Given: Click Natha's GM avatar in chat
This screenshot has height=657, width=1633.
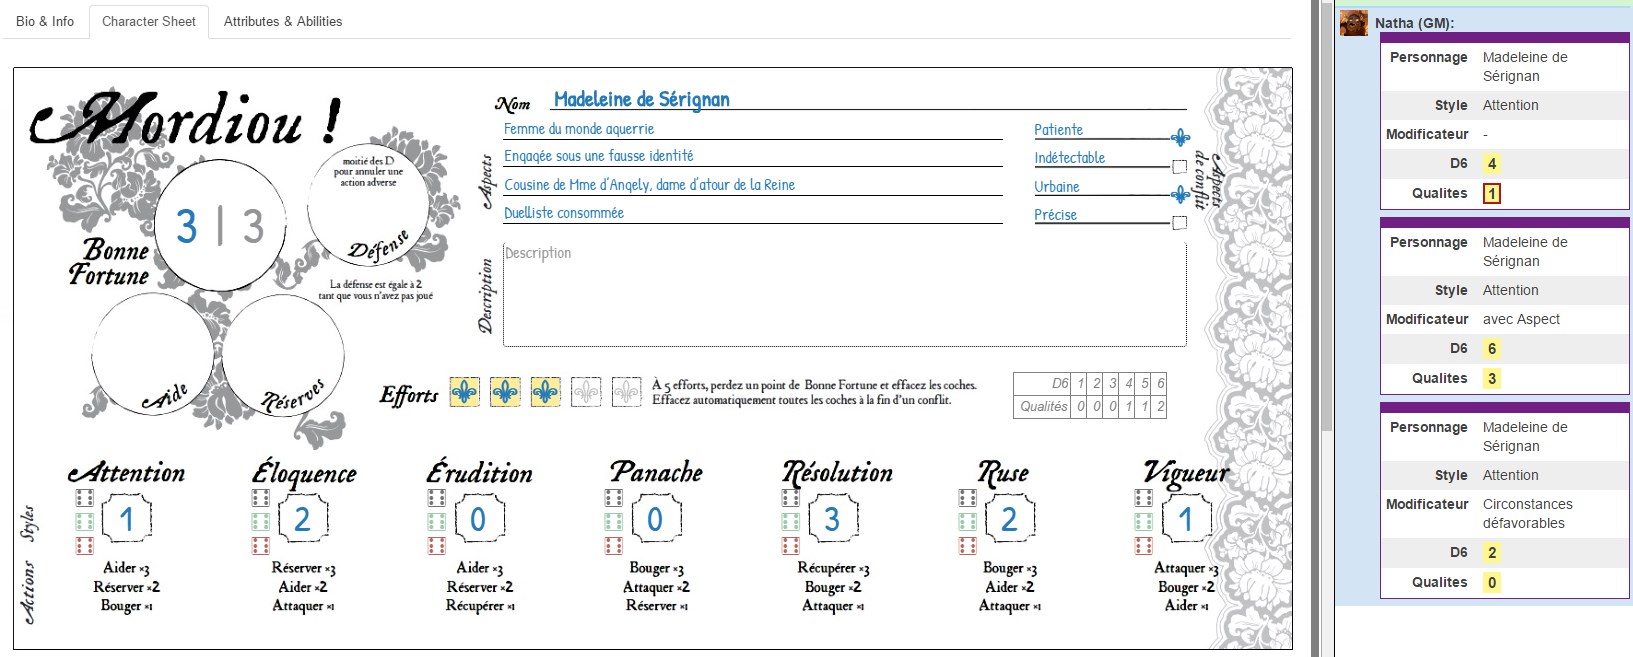Looking at the screenshot, I should 1354,23.
